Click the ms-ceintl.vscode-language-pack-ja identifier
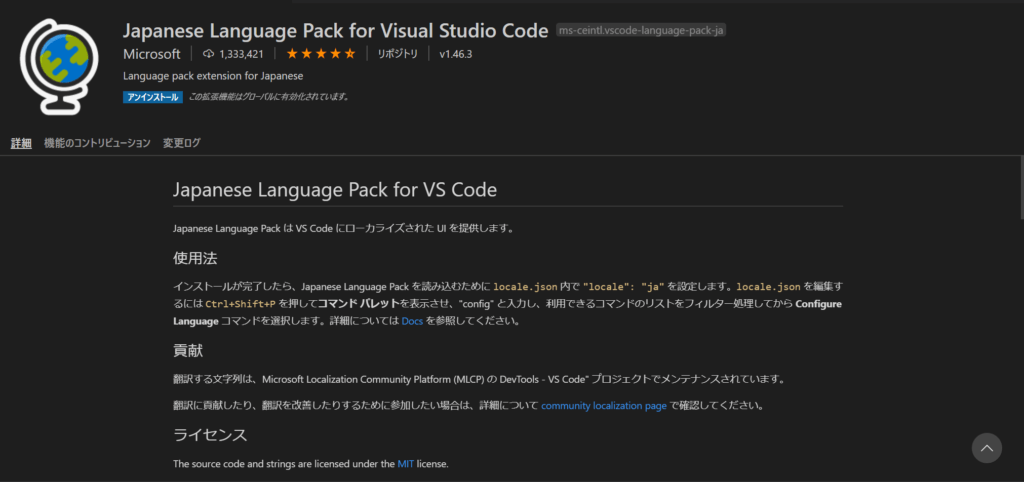Viewport: 1024px width, 482px height. (x=641, y=31)
